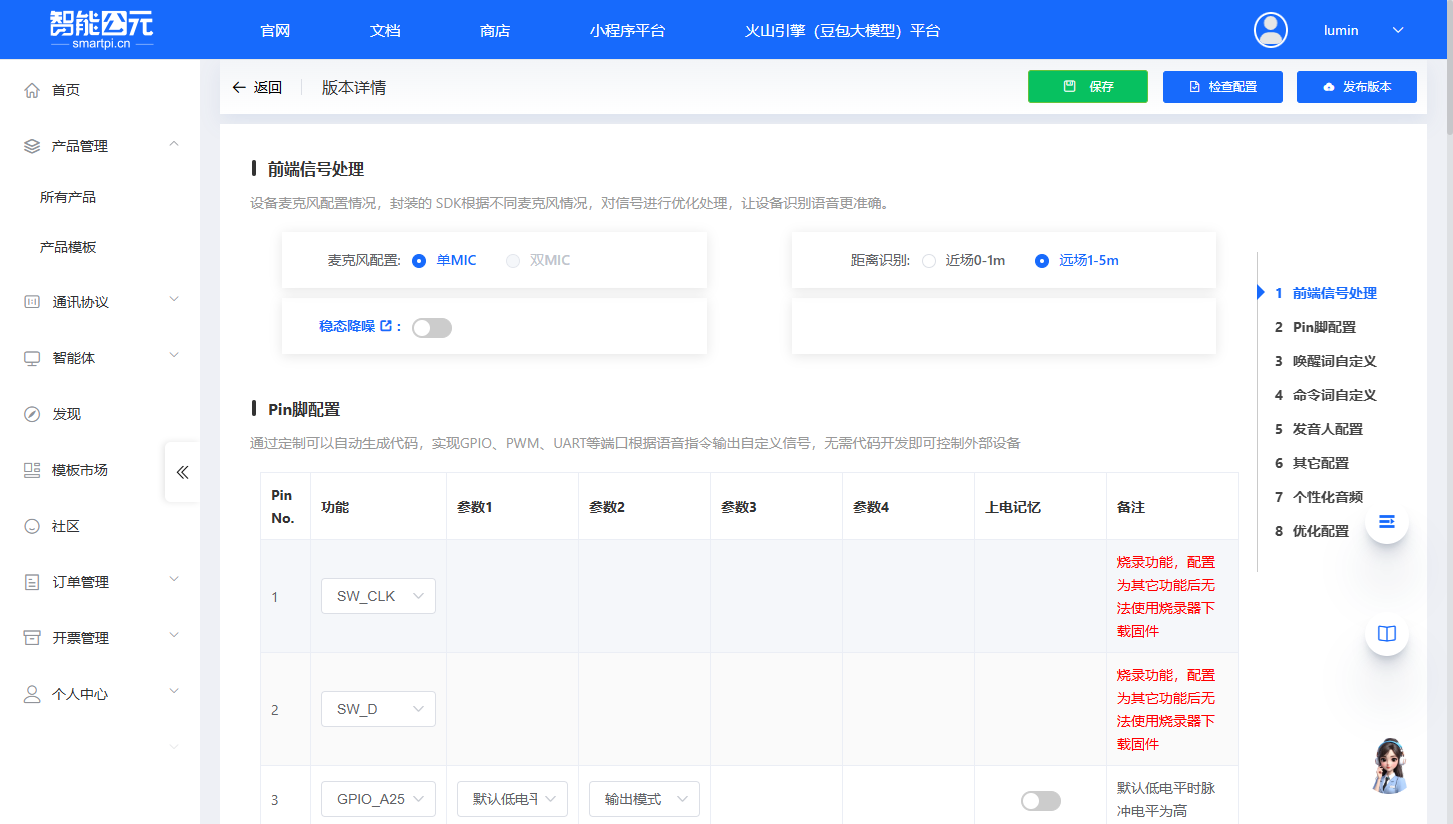
Task: Click the green 保存 save button
Action: (1087, 87)
